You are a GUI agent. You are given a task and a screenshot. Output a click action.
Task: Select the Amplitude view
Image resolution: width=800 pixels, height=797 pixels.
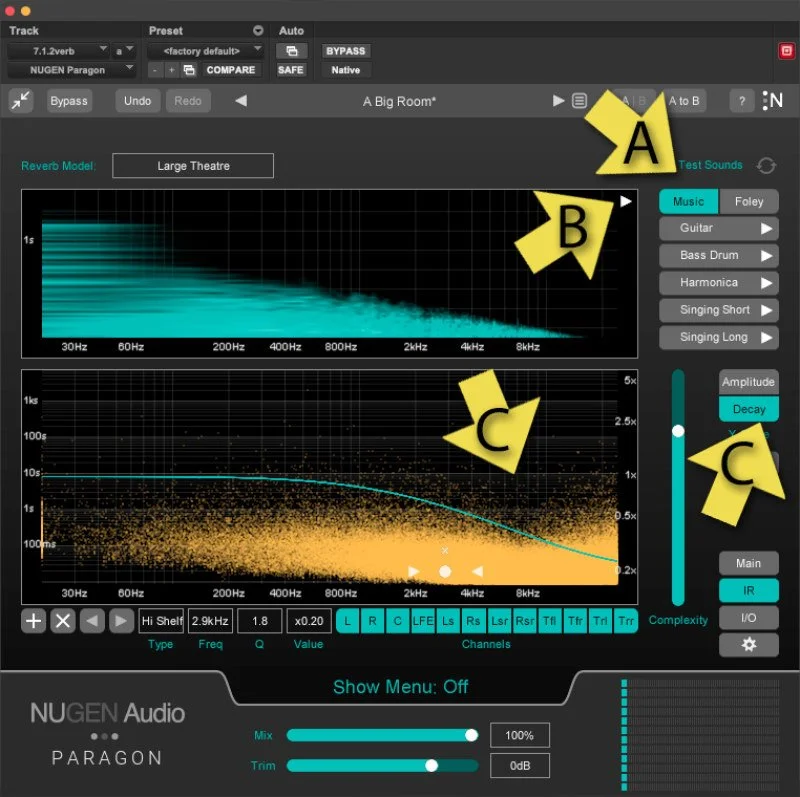point(748,382)
